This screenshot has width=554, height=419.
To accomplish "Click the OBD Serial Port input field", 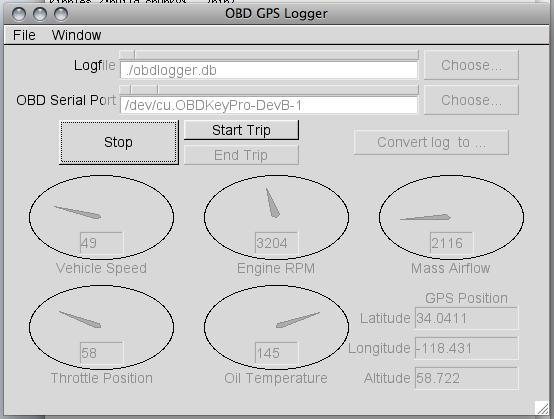I will click(269, 105).
